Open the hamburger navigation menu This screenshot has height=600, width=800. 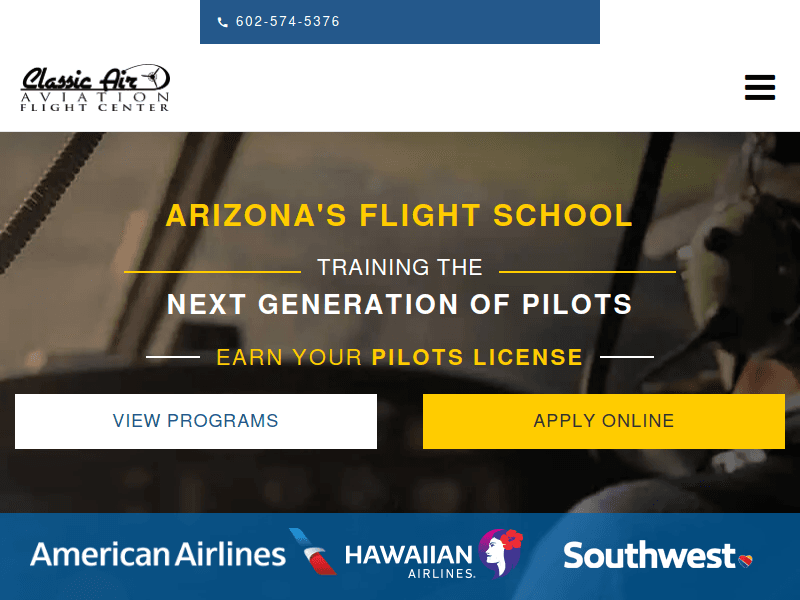760,88
